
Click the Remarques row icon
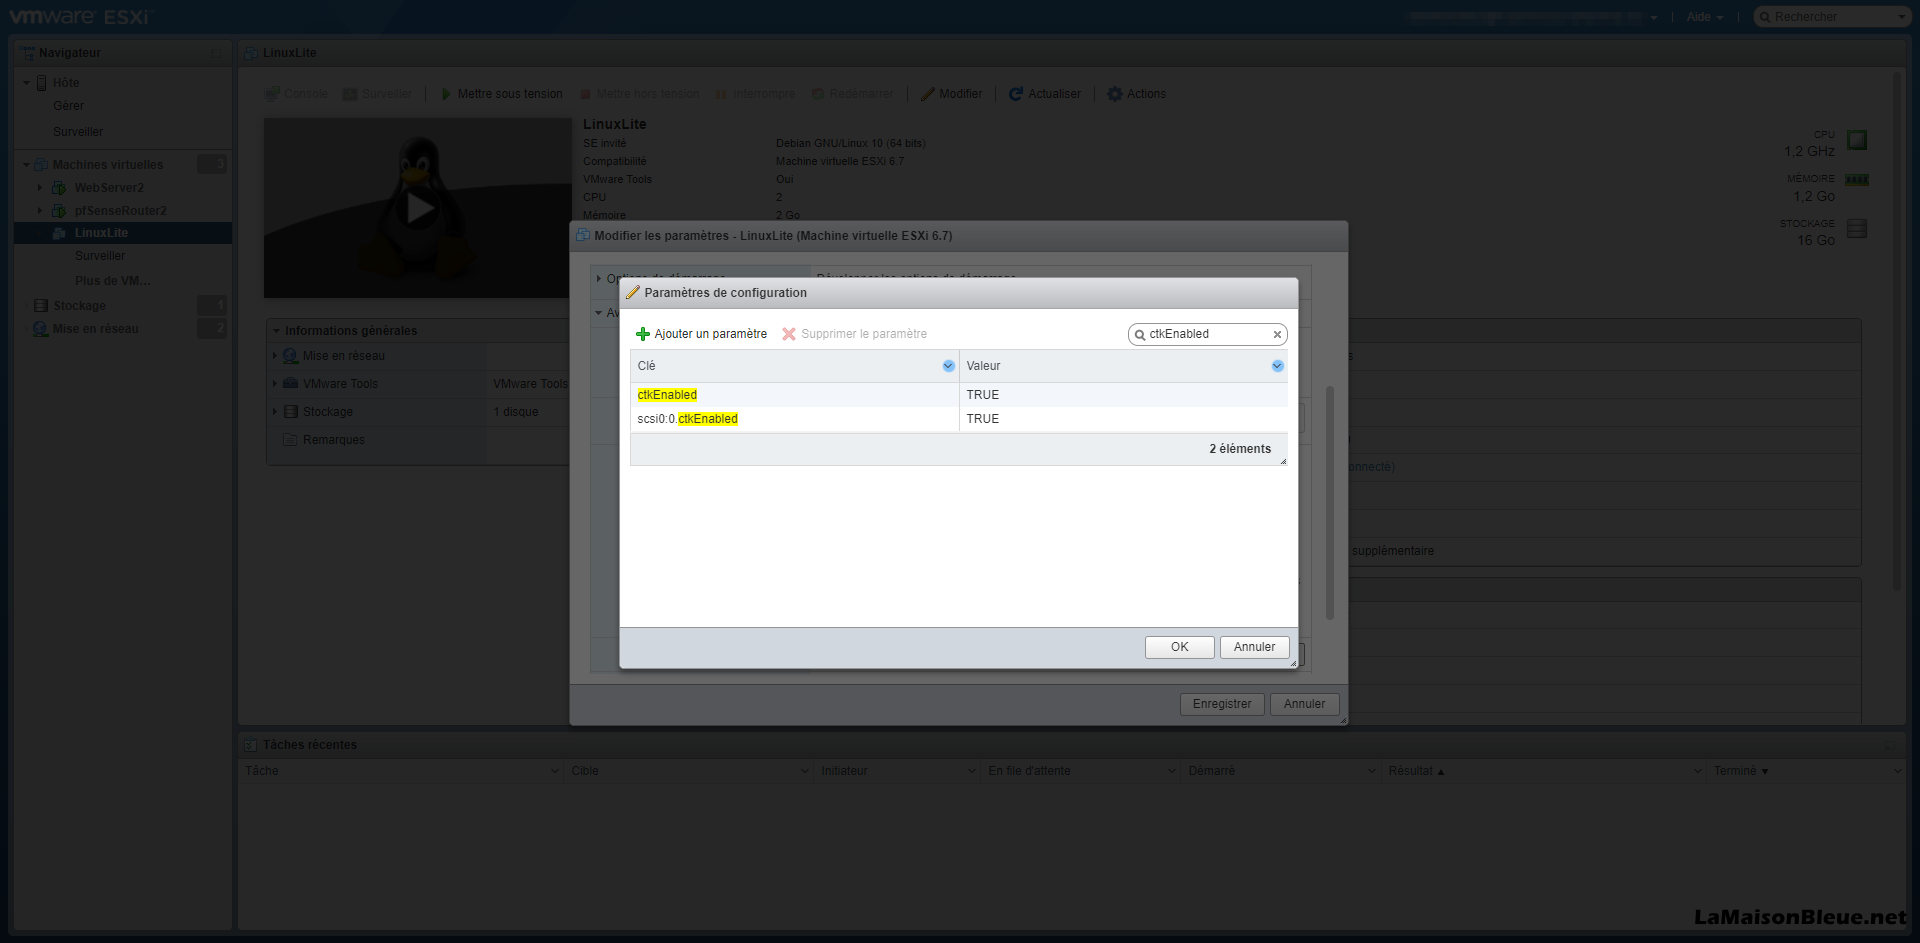pos(290,440)
